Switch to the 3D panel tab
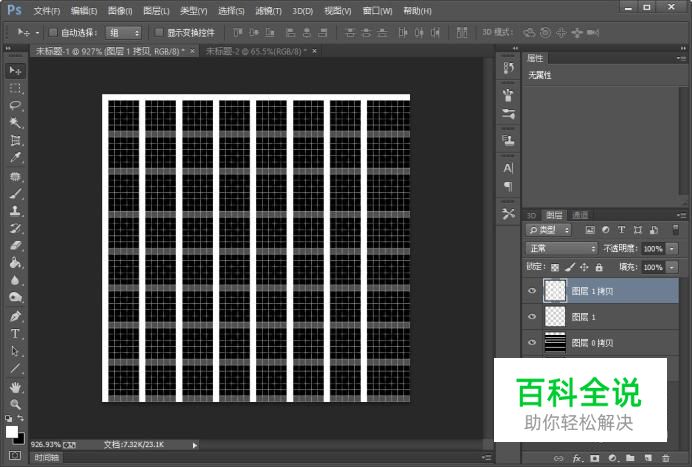The height and width of the screenshot is (467, 692). tap(531, 215)
